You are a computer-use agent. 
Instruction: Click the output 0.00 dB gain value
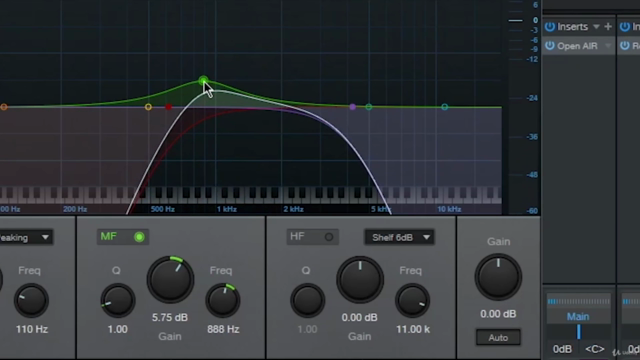498,314
